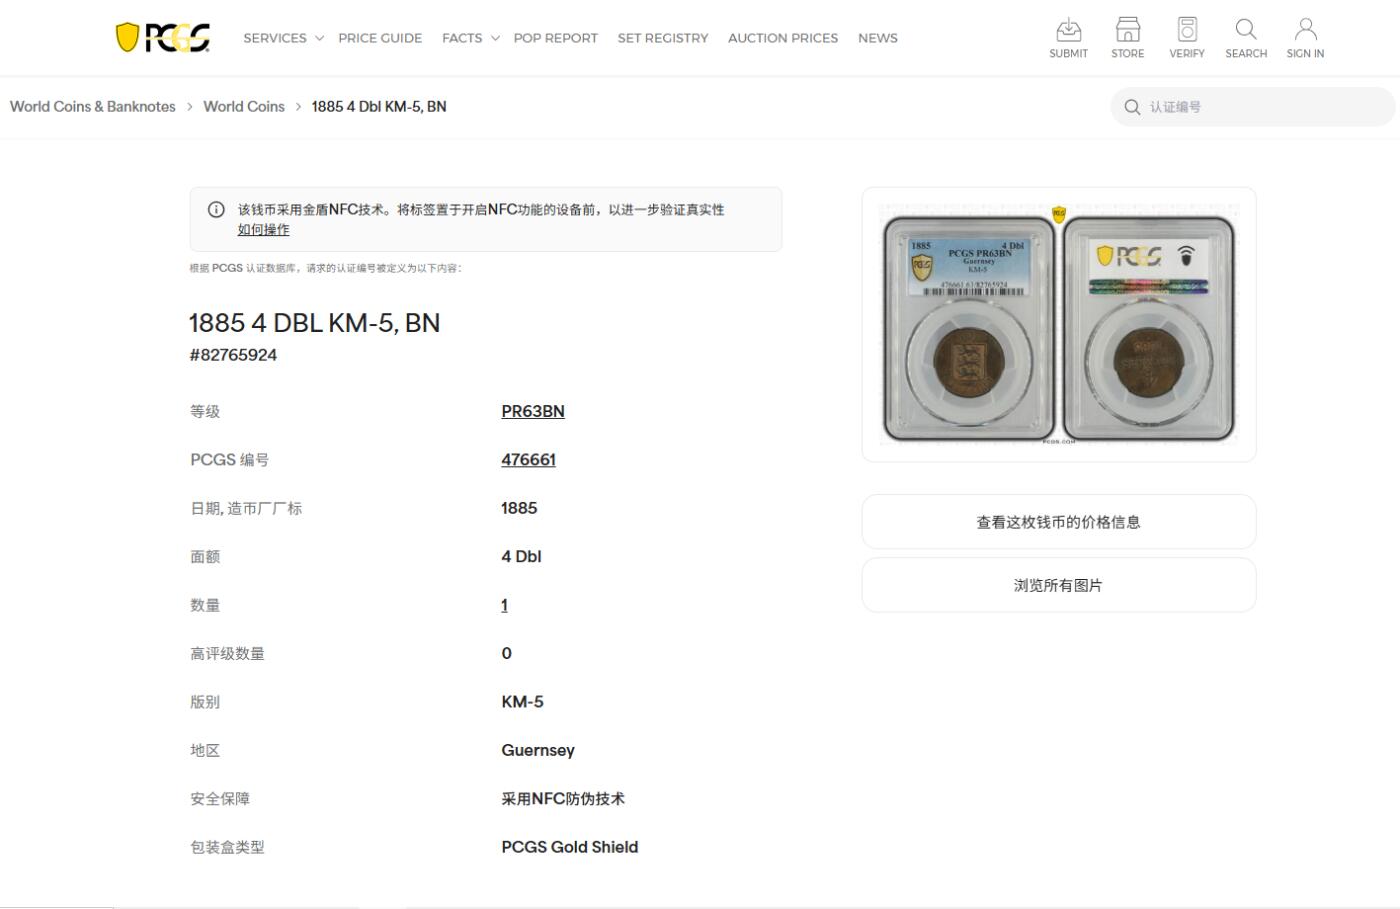Select POP REPORT in the navigation
The image size is (1400, 909).
(x=556, y=37)
